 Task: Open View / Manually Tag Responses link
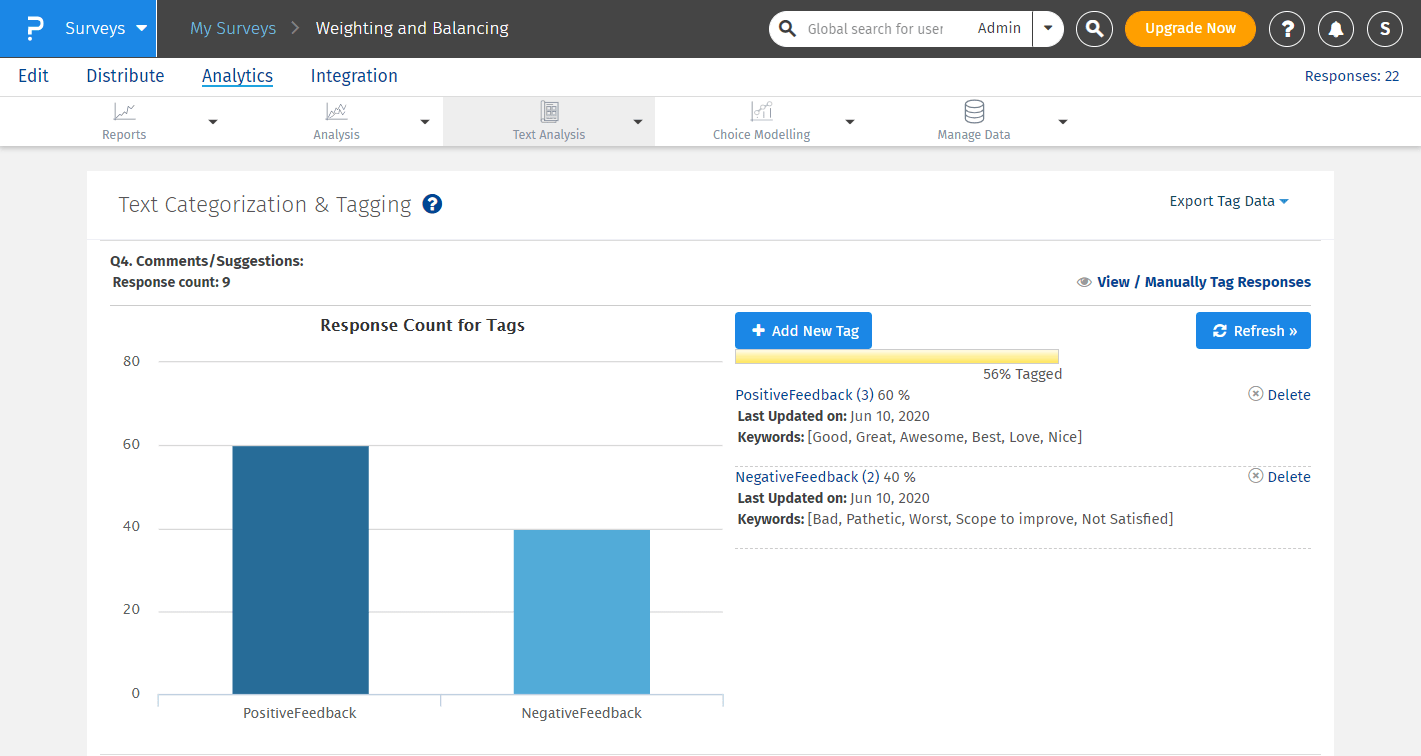coord(1203,282)
